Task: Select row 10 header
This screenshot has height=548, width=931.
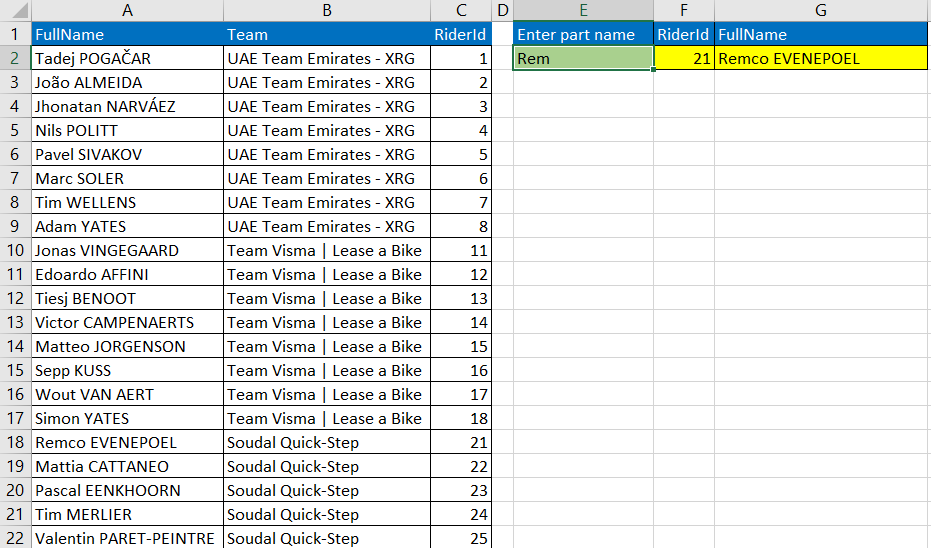Action: (15, 251)
